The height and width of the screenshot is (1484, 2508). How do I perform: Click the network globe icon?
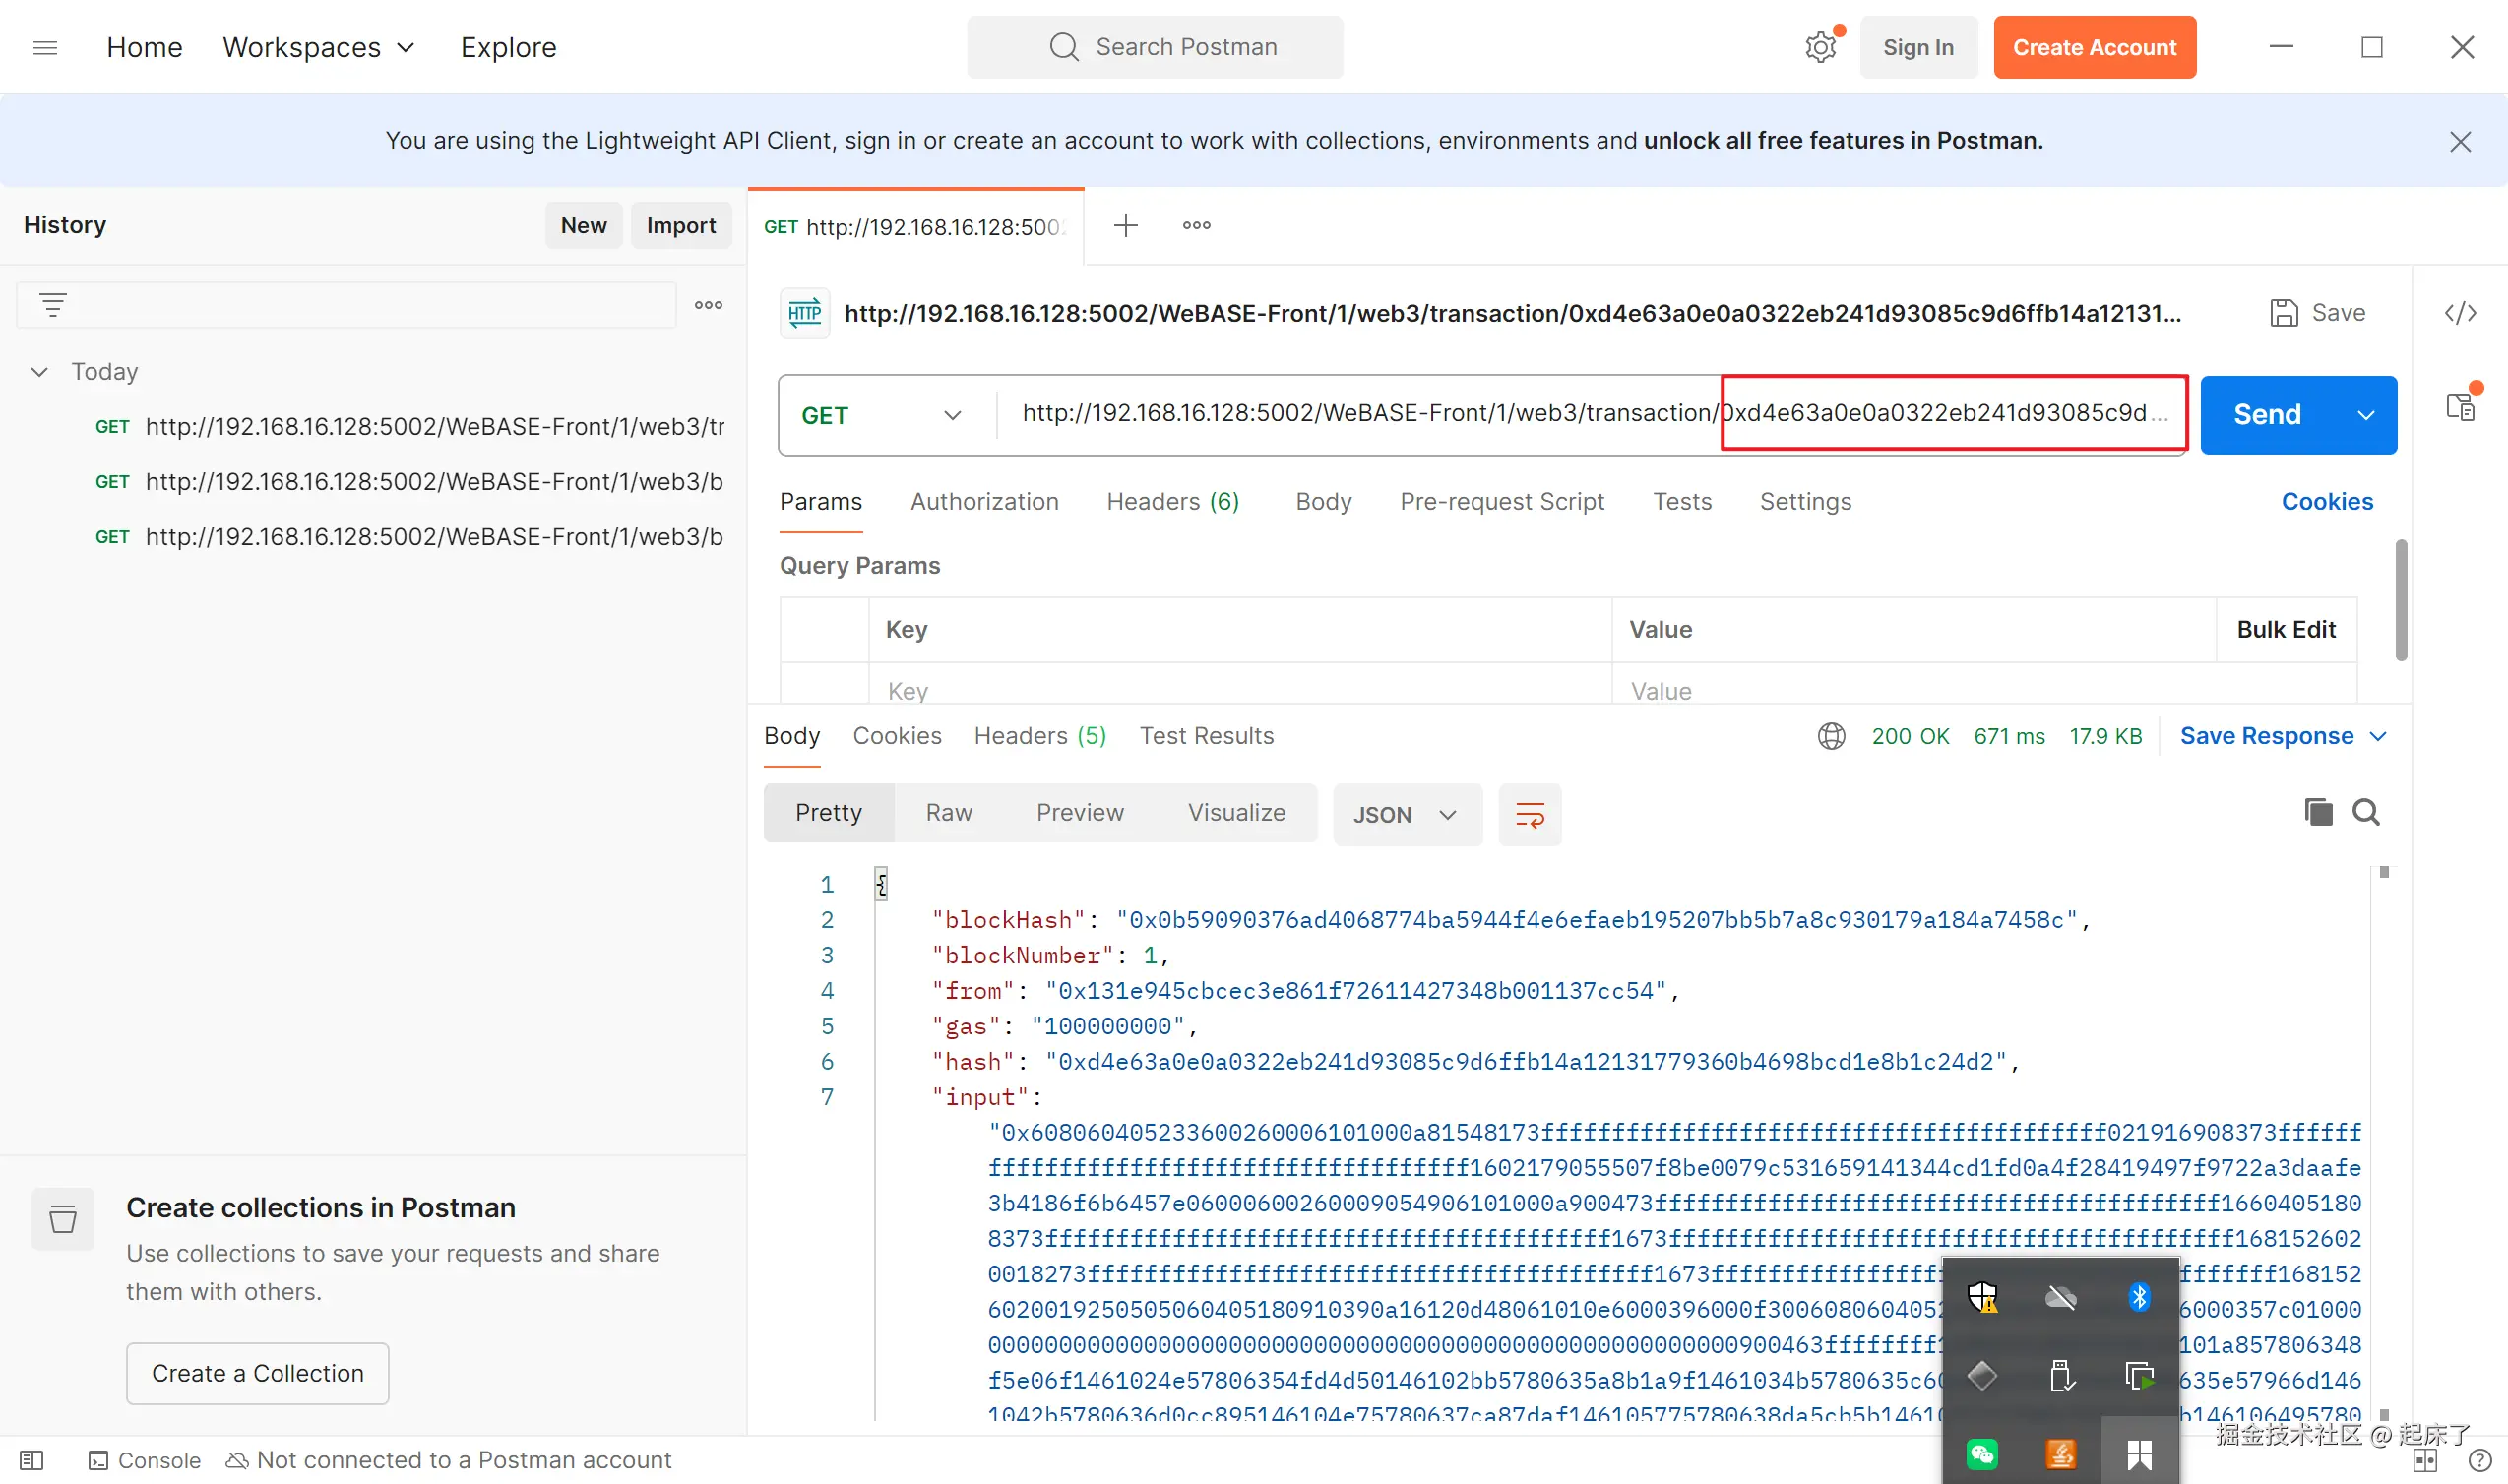point(1831,736)
